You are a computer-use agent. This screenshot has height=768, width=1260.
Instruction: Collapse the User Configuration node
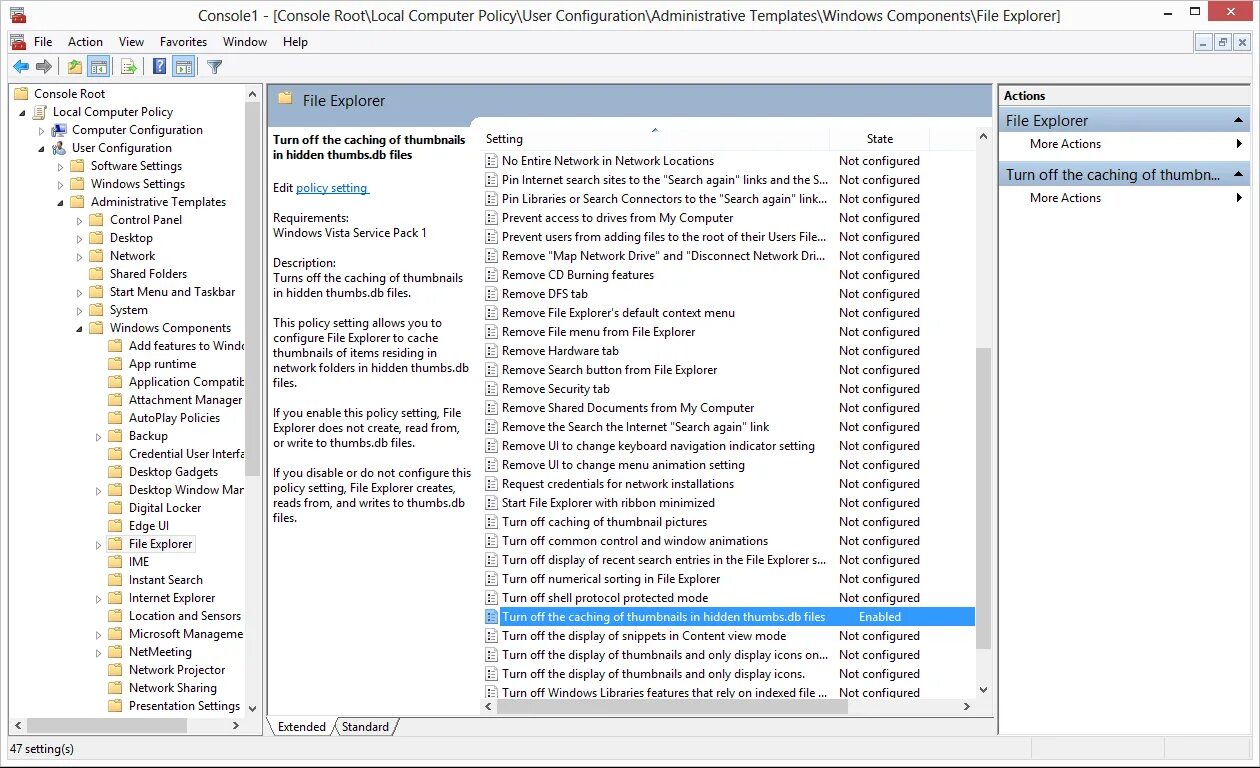click(41, 149)
